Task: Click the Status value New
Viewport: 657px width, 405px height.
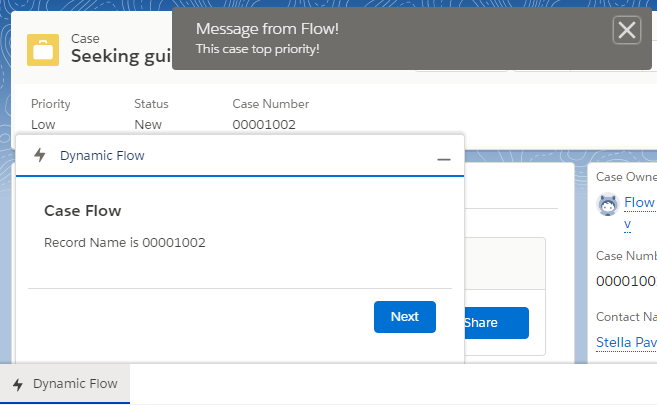Action: [x=148, y=125]
